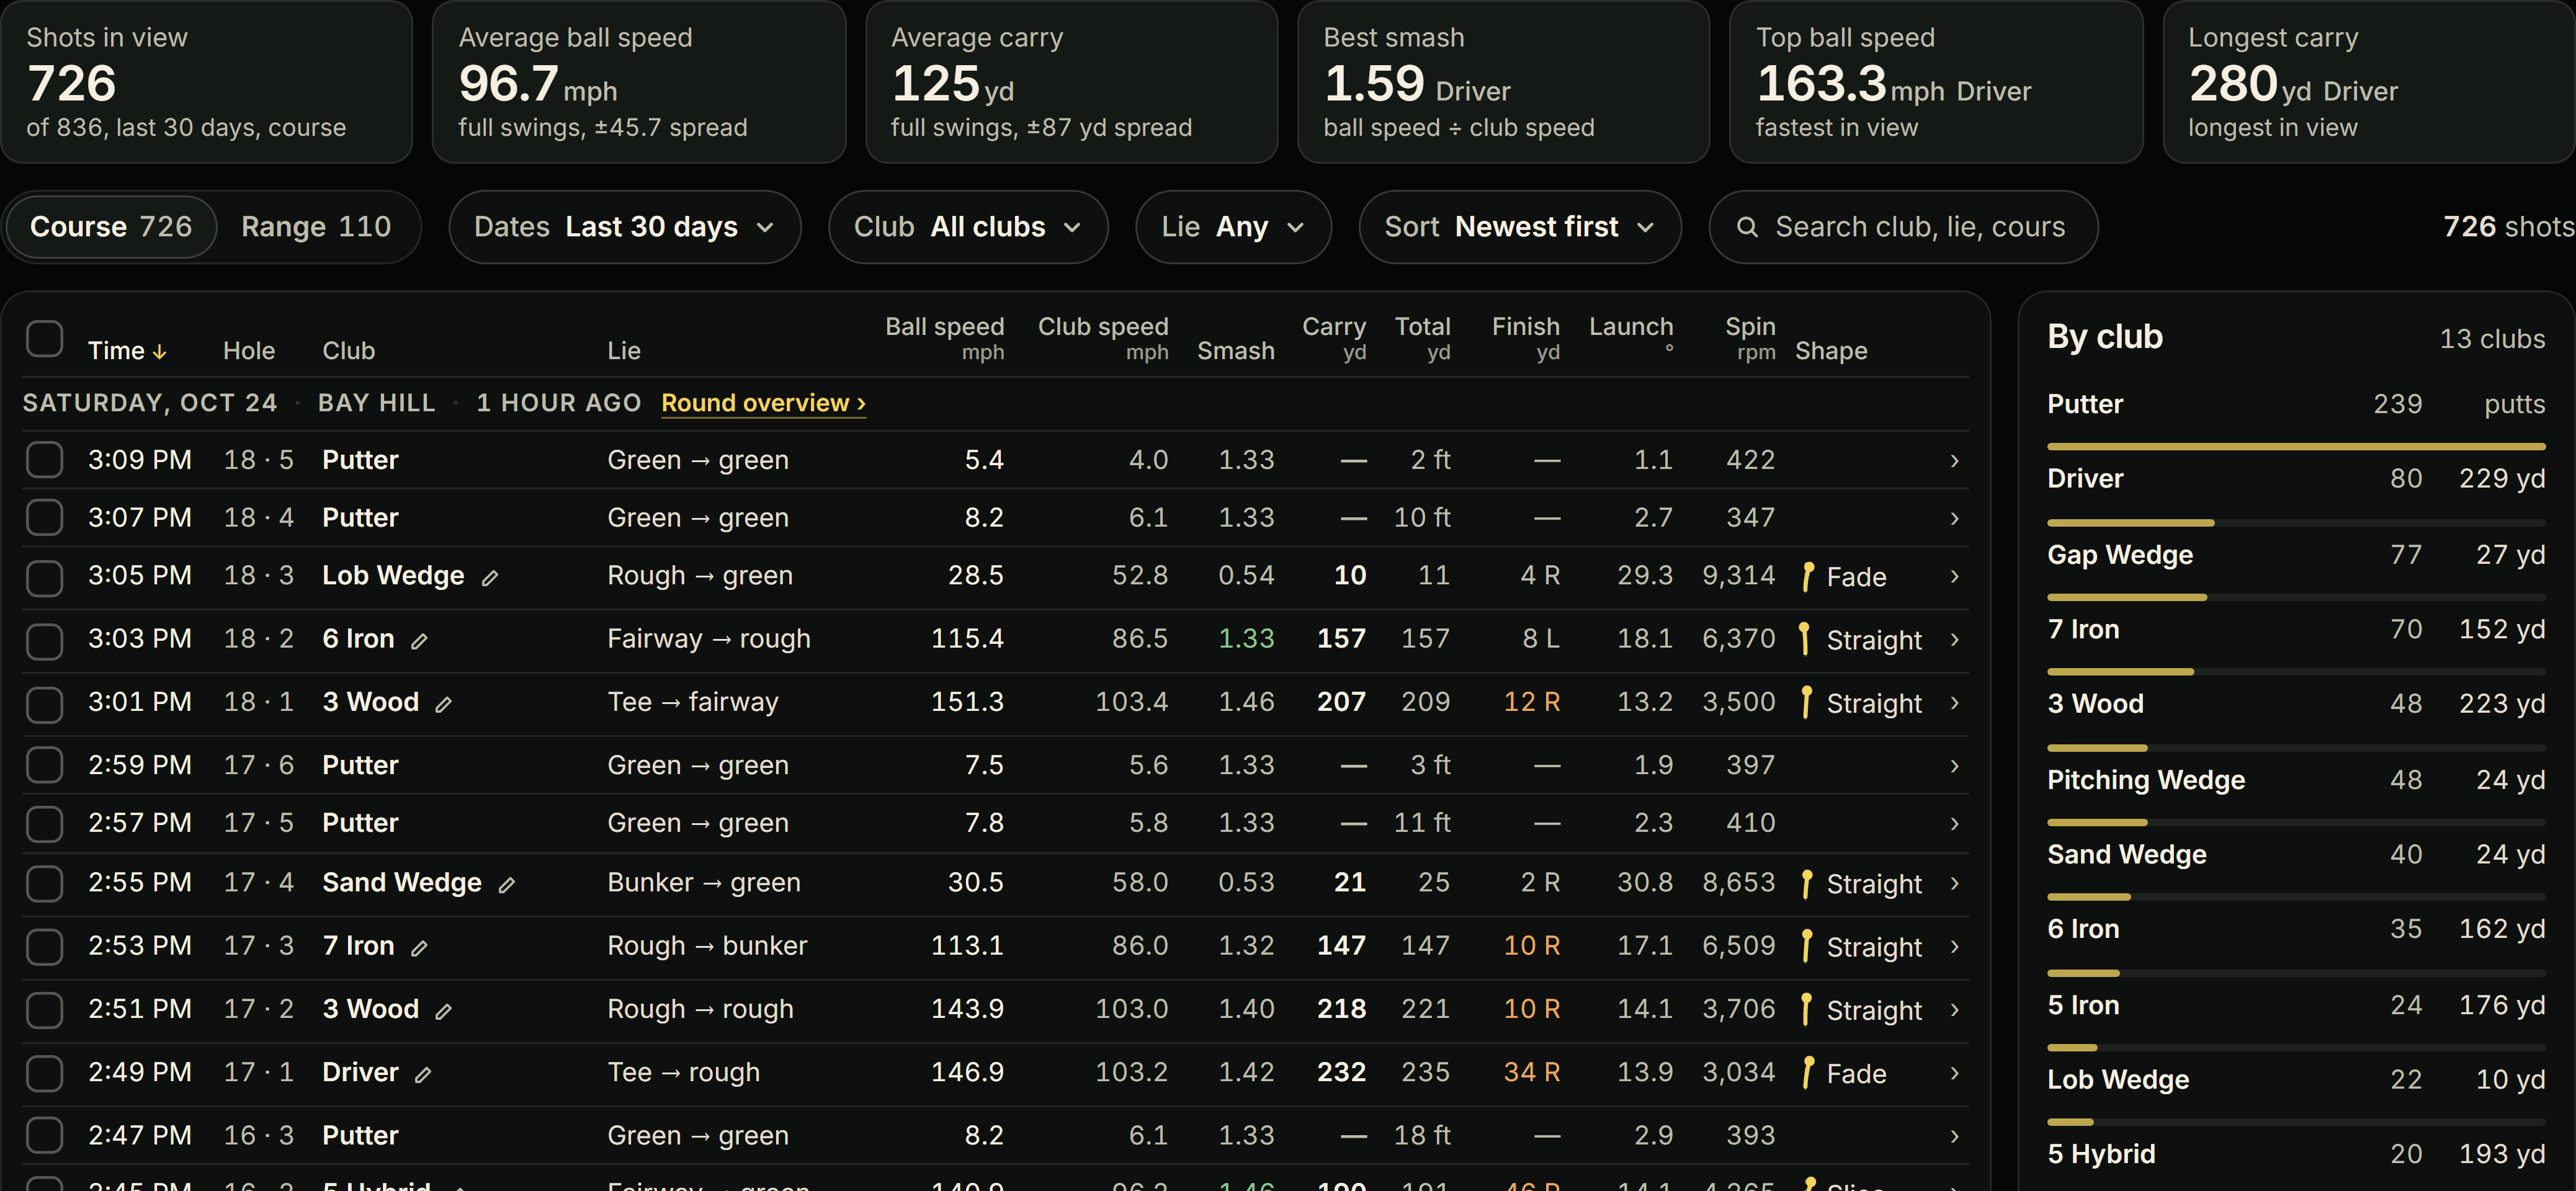
Task: Filter by Driver in By club panel
Action: point(2295,479)
